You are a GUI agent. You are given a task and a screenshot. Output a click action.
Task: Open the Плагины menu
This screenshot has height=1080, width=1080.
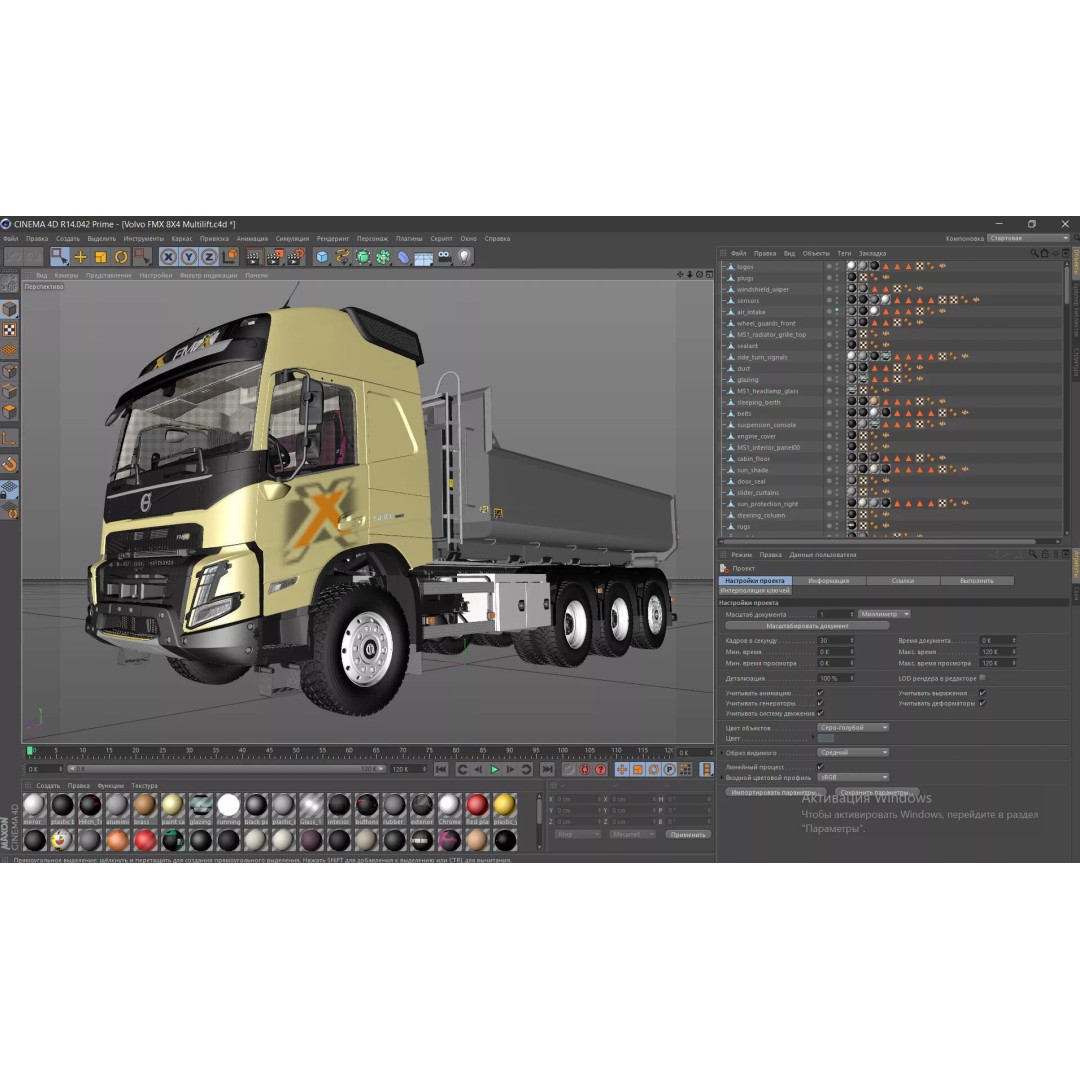coord(408,239)
